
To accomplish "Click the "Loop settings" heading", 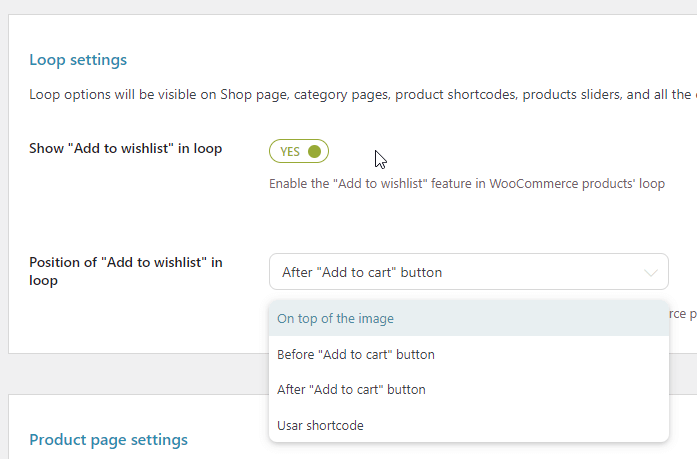I will (x=78, y=60).
